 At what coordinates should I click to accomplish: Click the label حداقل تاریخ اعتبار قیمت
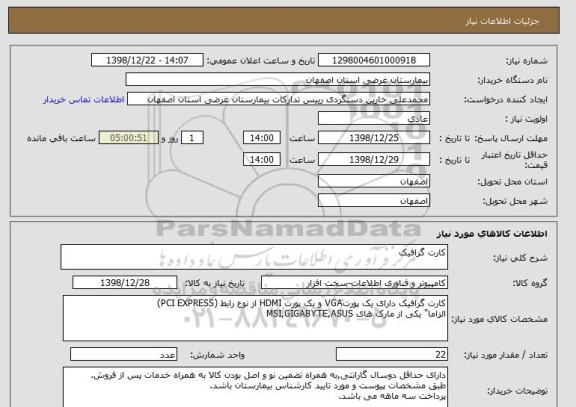pos(514,160)
